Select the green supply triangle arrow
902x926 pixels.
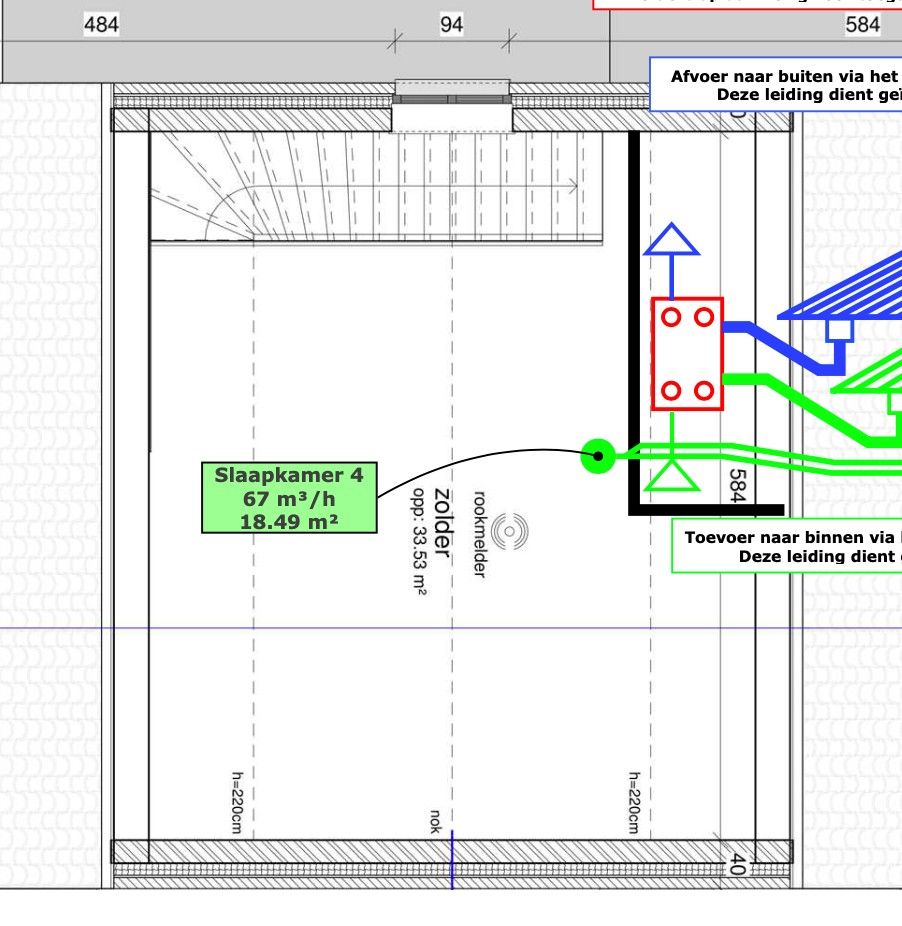672,474
